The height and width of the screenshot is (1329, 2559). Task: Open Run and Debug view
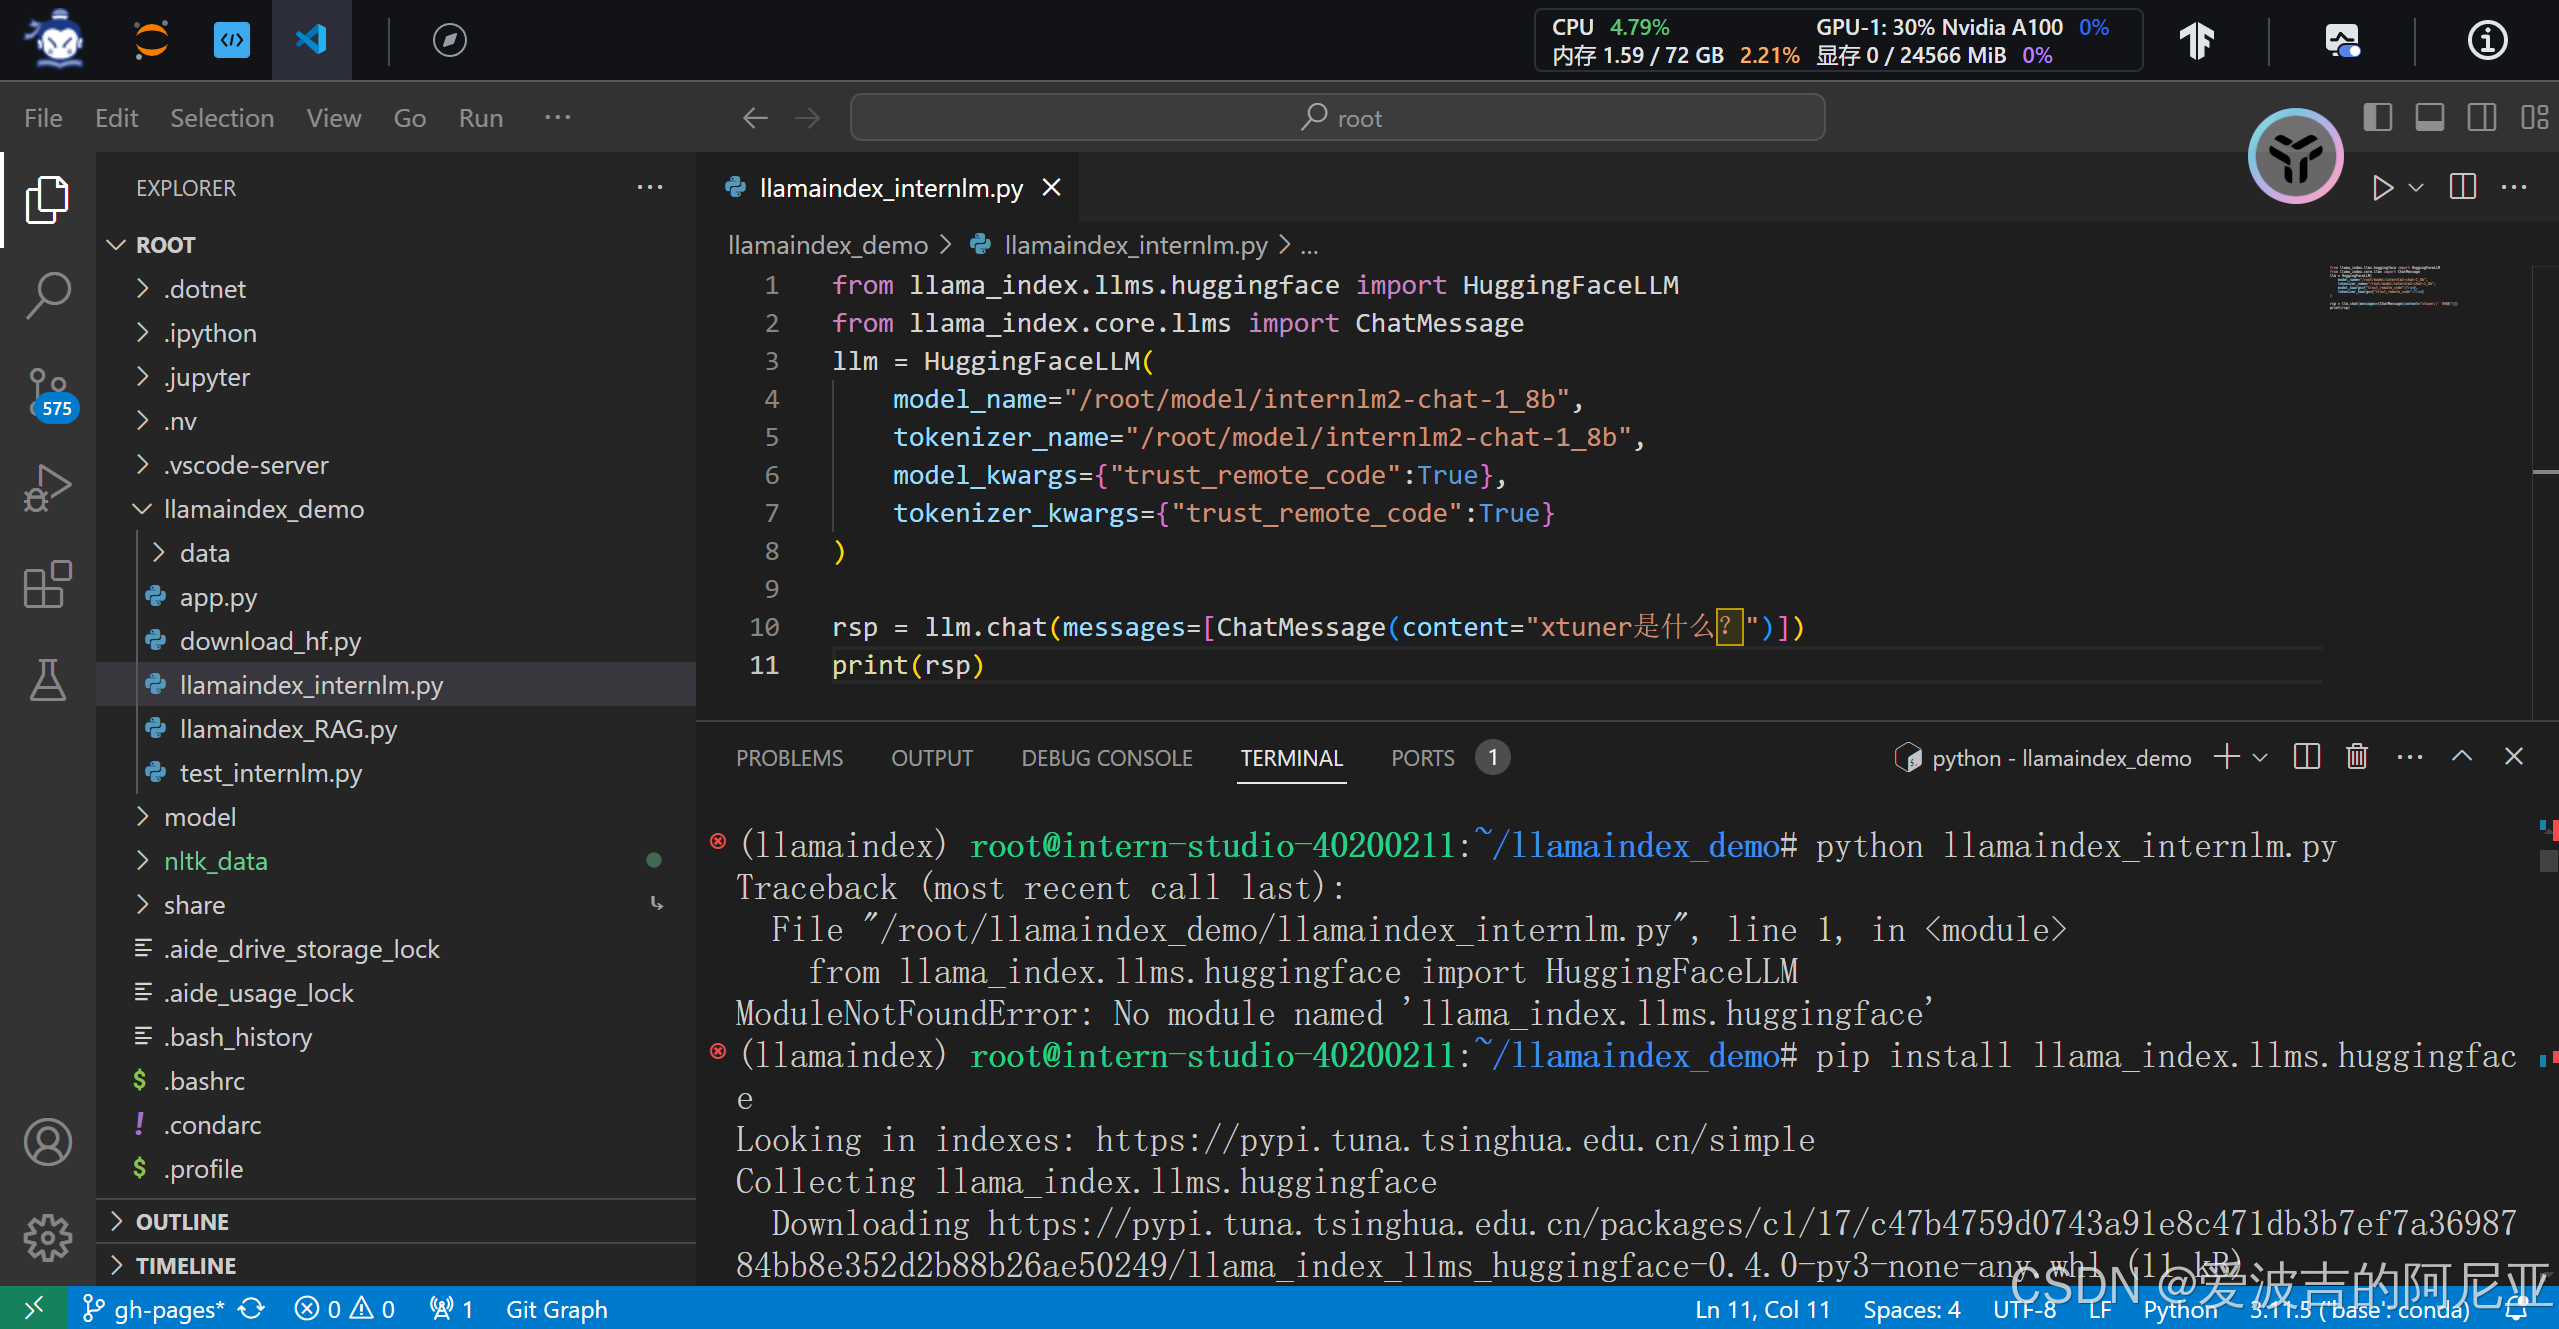tap(47, 488)
